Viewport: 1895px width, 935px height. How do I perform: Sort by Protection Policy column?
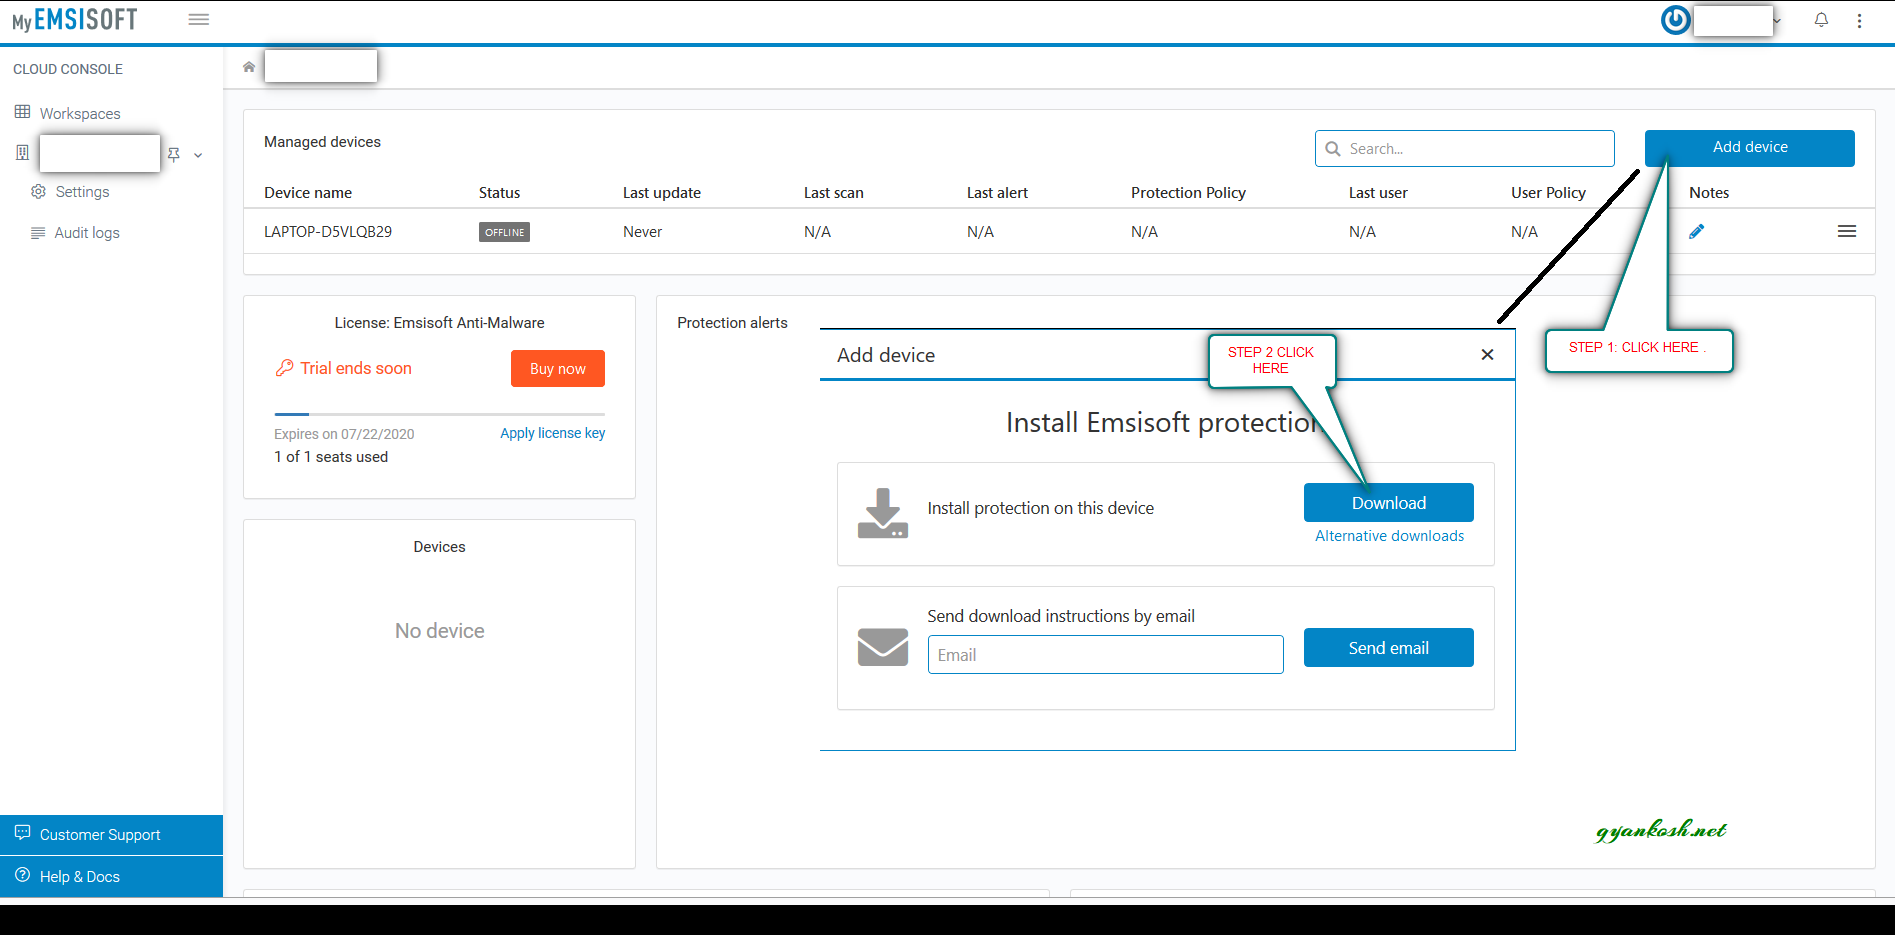1188,193
